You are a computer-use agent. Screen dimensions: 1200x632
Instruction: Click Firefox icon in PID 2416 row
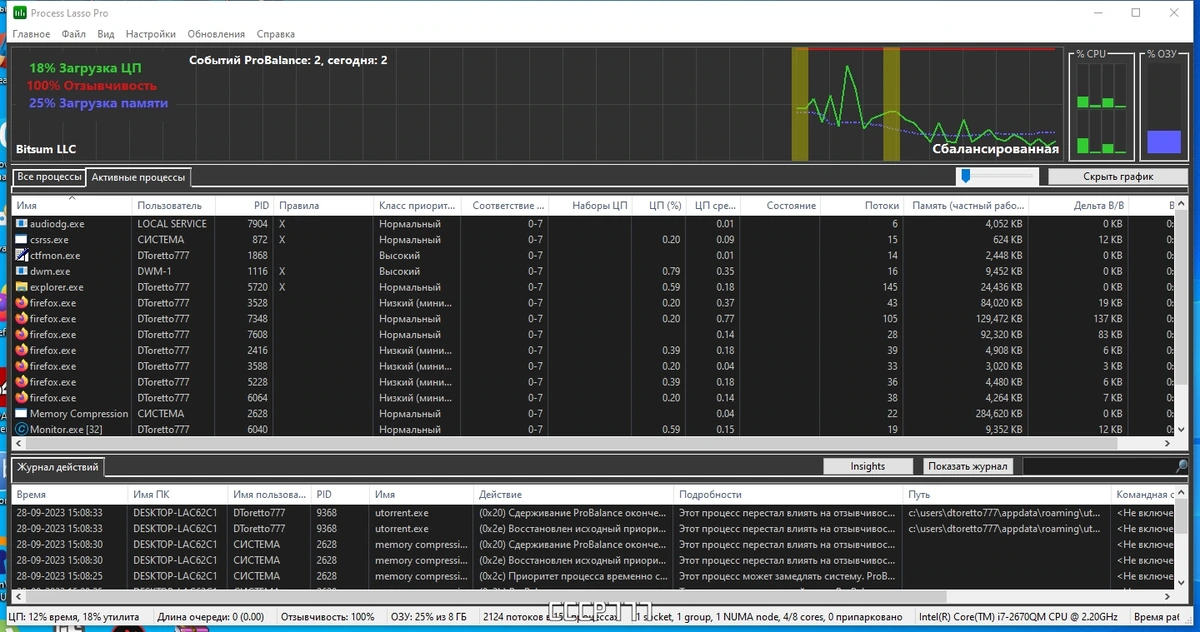tap(21, 351)
